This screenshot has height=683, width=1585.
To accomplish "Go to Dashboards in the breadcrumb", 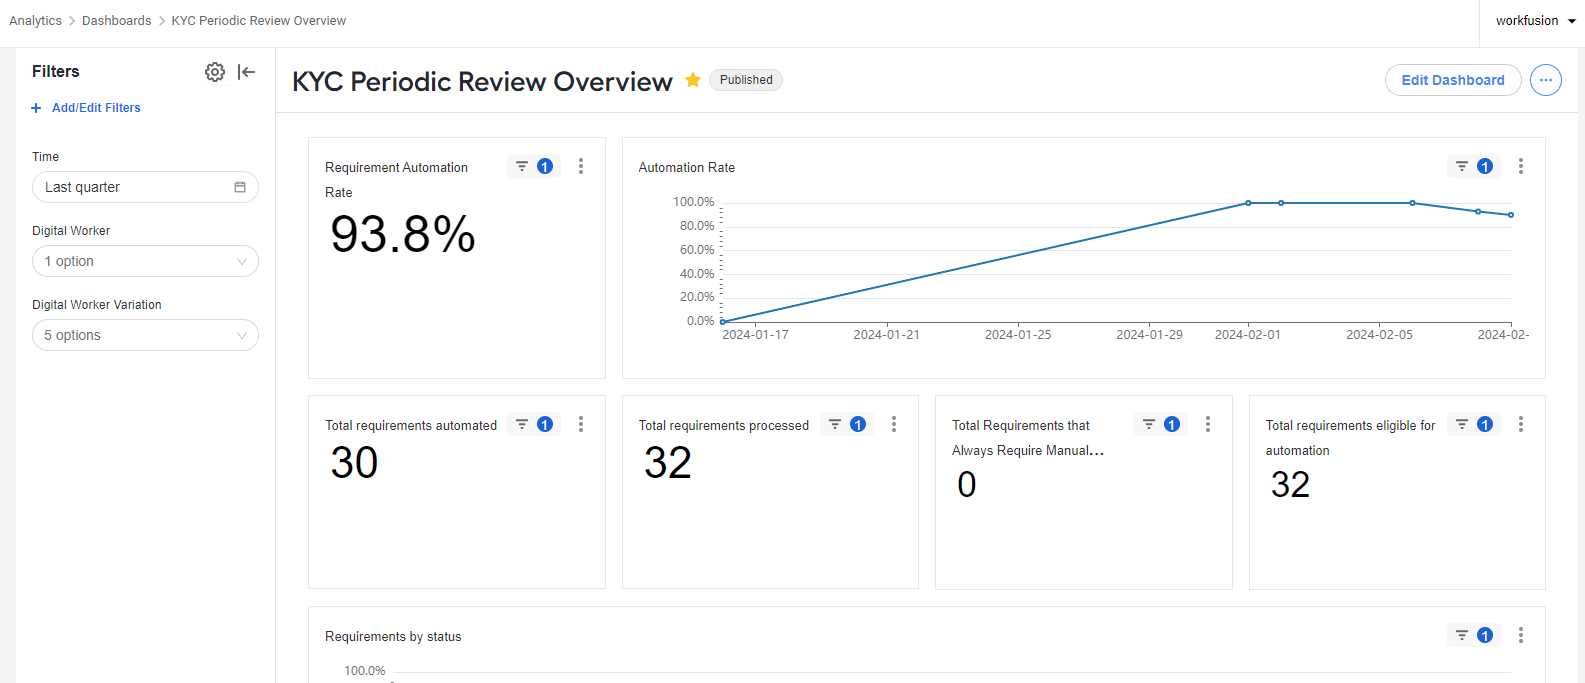I will point(117,21).
